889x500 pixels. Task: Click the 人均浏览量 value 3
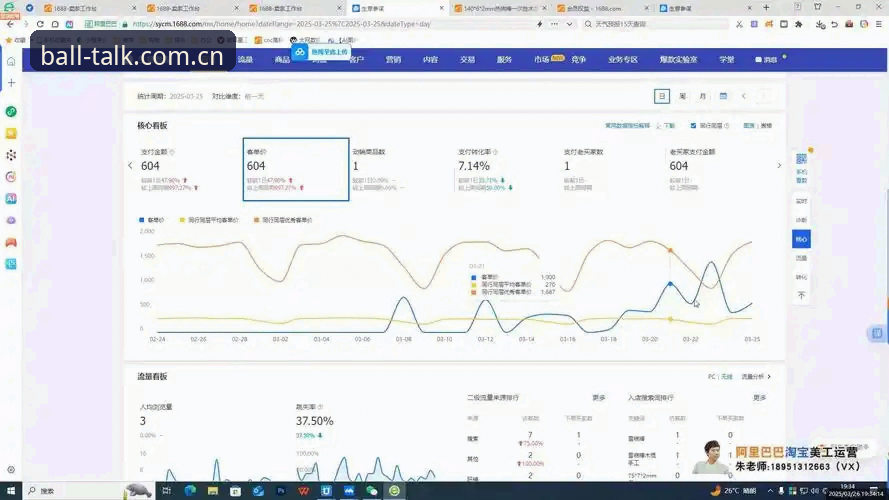coord(143,421)
